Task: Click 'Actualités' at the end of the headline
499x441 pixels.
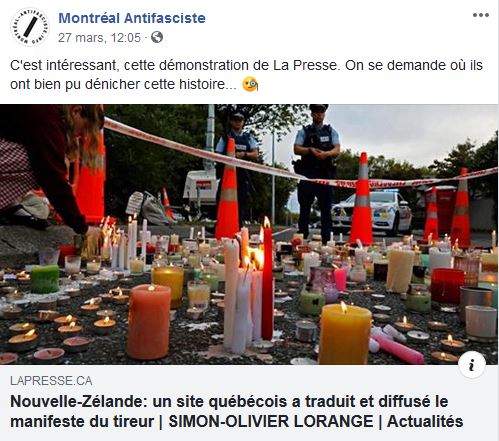Action: (x=425, y=421)
